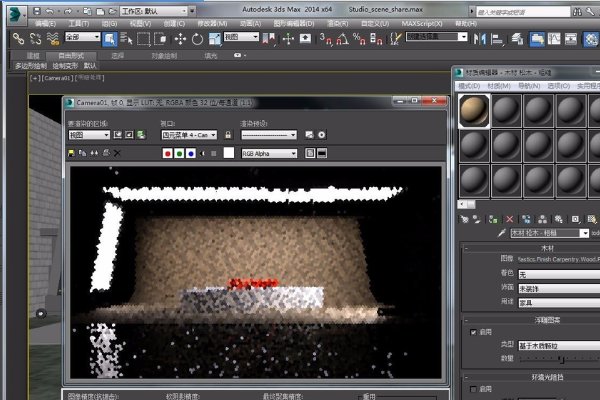
Task: Save the scene with the floppy icon
Action: click(x=37, y=11)
